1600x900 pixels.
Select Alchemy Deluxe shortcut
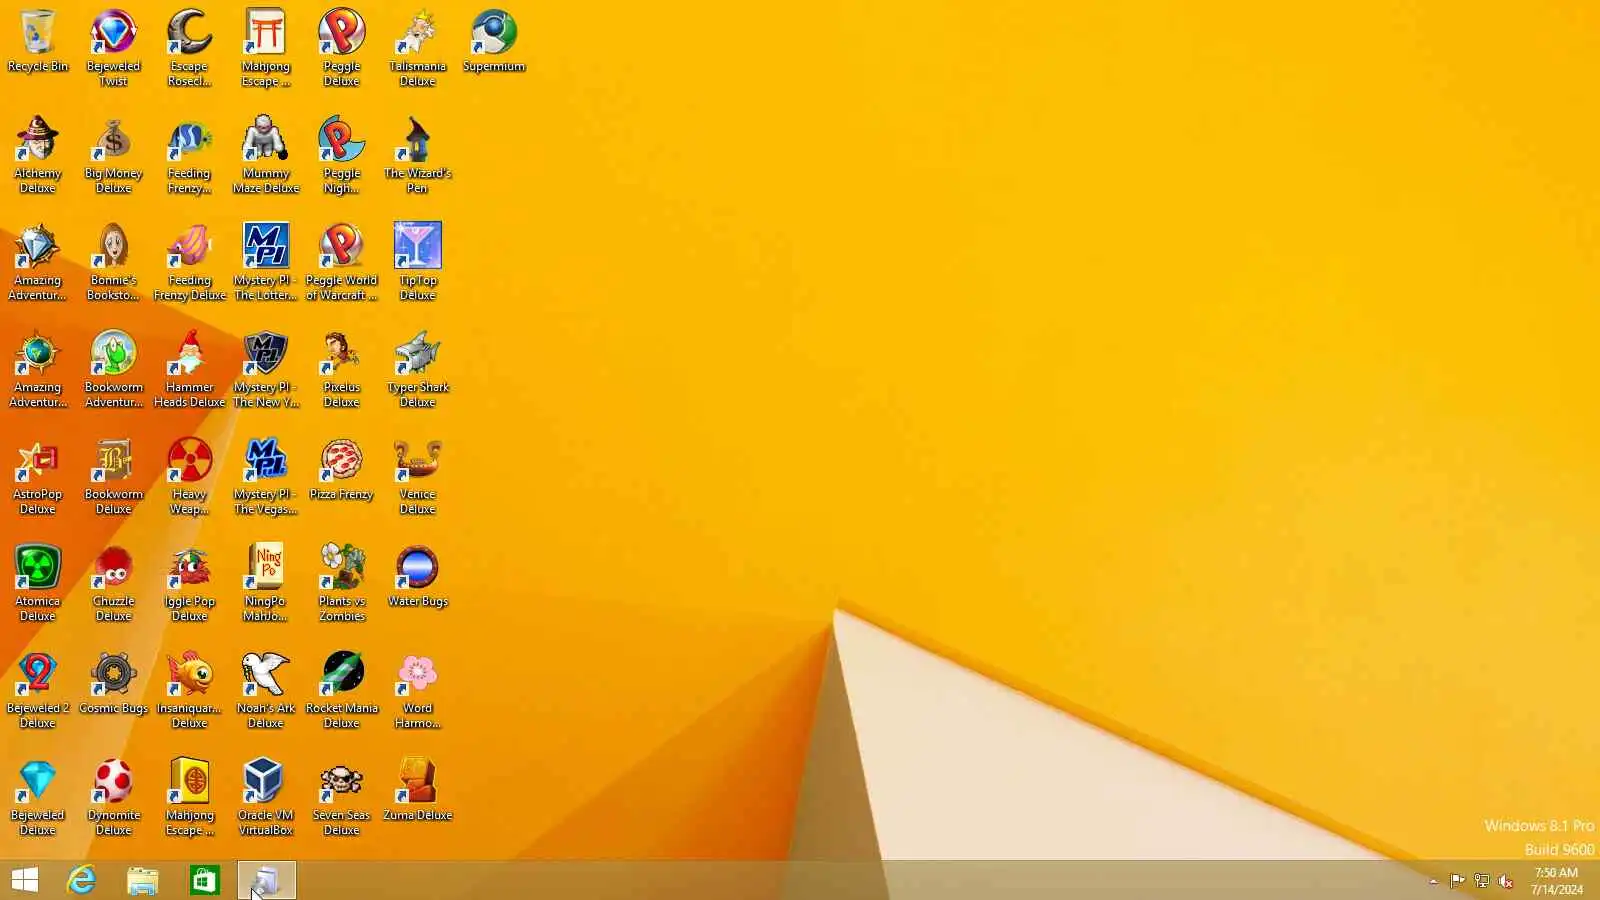[38, 155]
